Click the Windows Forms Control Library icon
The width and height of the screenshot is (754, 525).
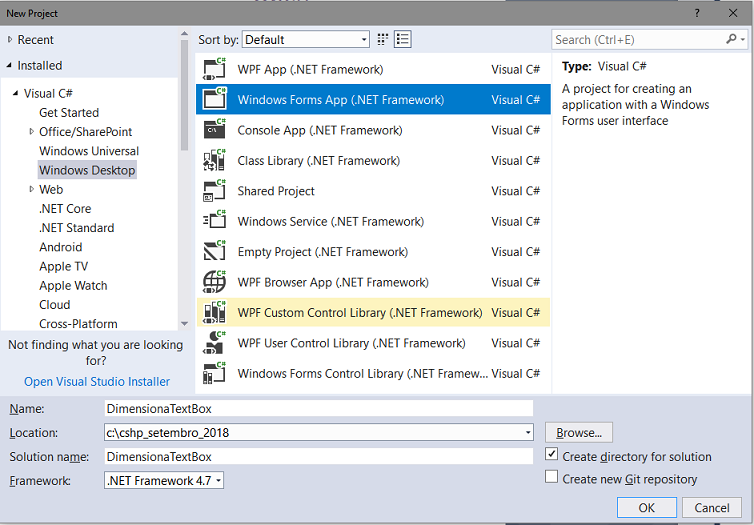click(x=214, y=373)
